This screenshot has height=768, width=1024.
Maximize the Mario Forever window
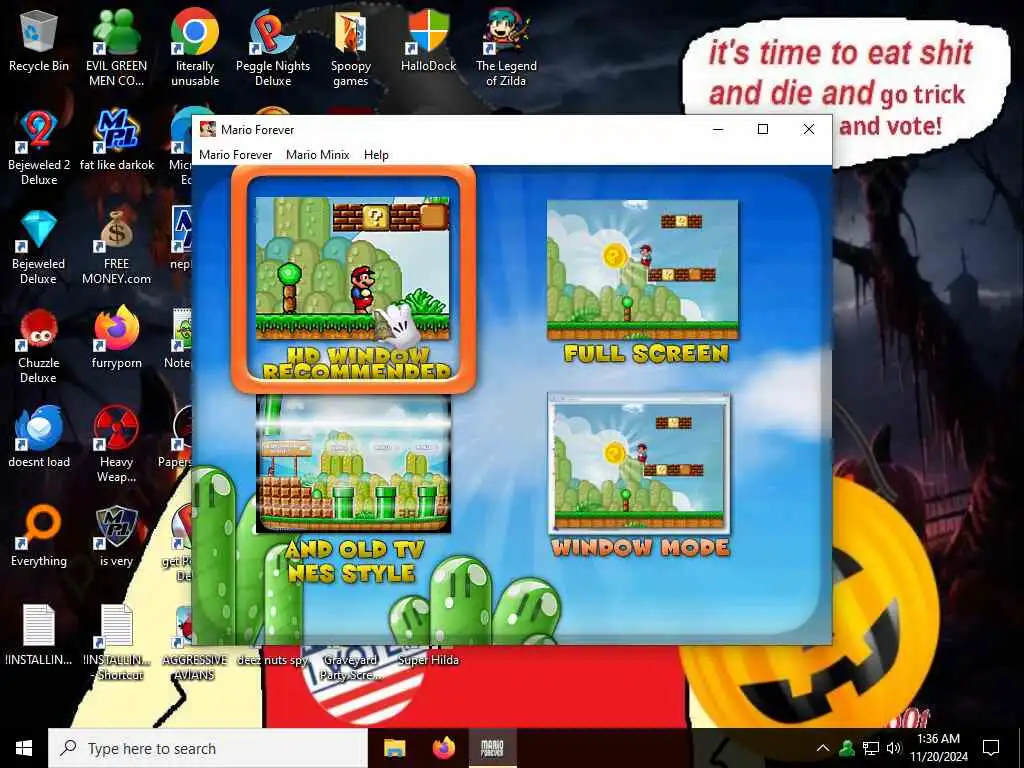[x=763, y=129]
